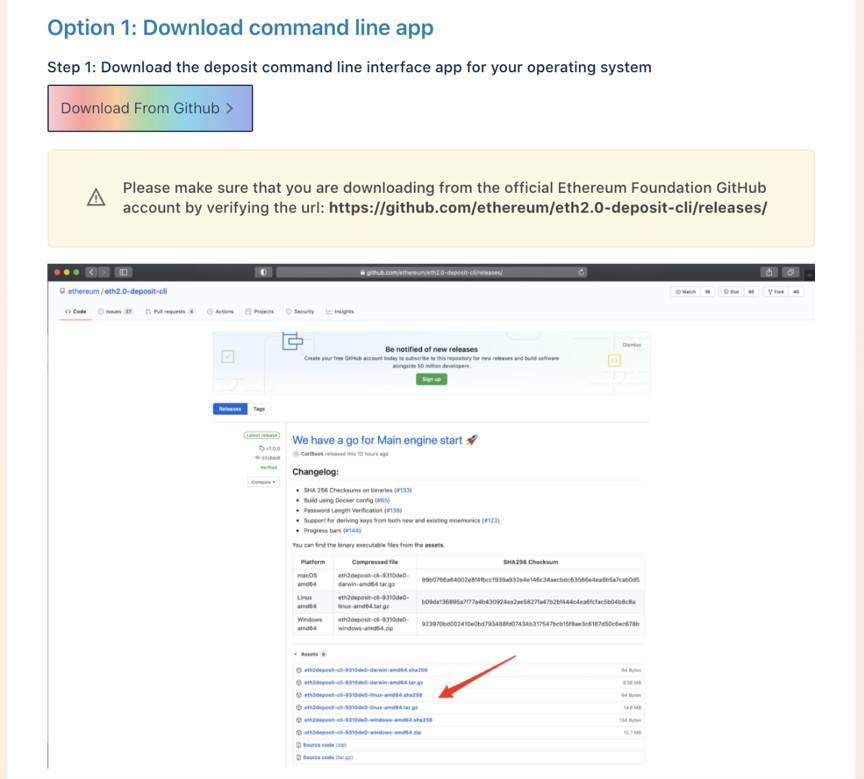Image resolution: width=864 pixels, height=779 pixels.
Task: Select the Insights tab
Action: click(x=340, y=312)
